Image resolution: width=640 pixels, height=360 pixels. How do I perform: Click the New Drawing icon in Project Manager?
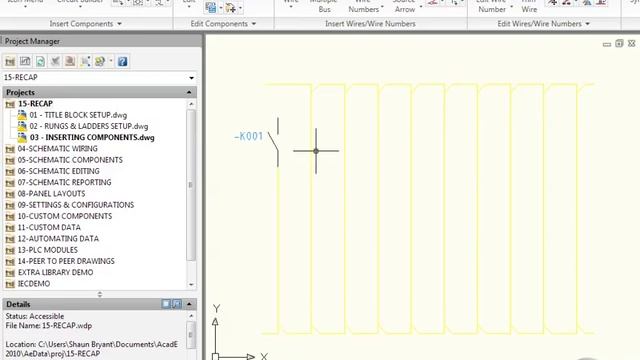tap(25, 62)
